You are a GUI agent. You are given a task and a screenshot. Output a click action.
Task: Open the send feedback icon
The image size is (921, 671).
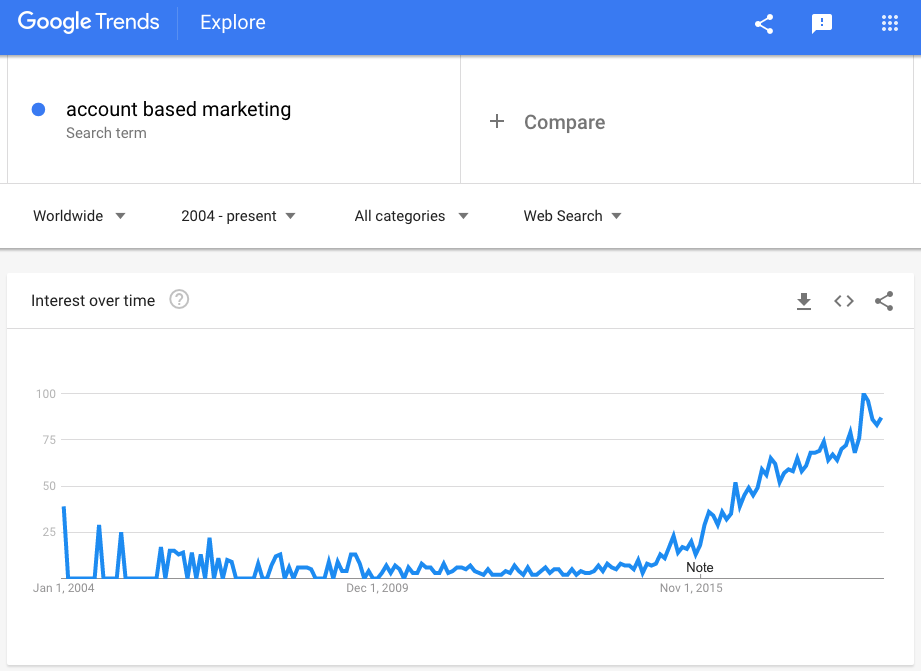821,24
